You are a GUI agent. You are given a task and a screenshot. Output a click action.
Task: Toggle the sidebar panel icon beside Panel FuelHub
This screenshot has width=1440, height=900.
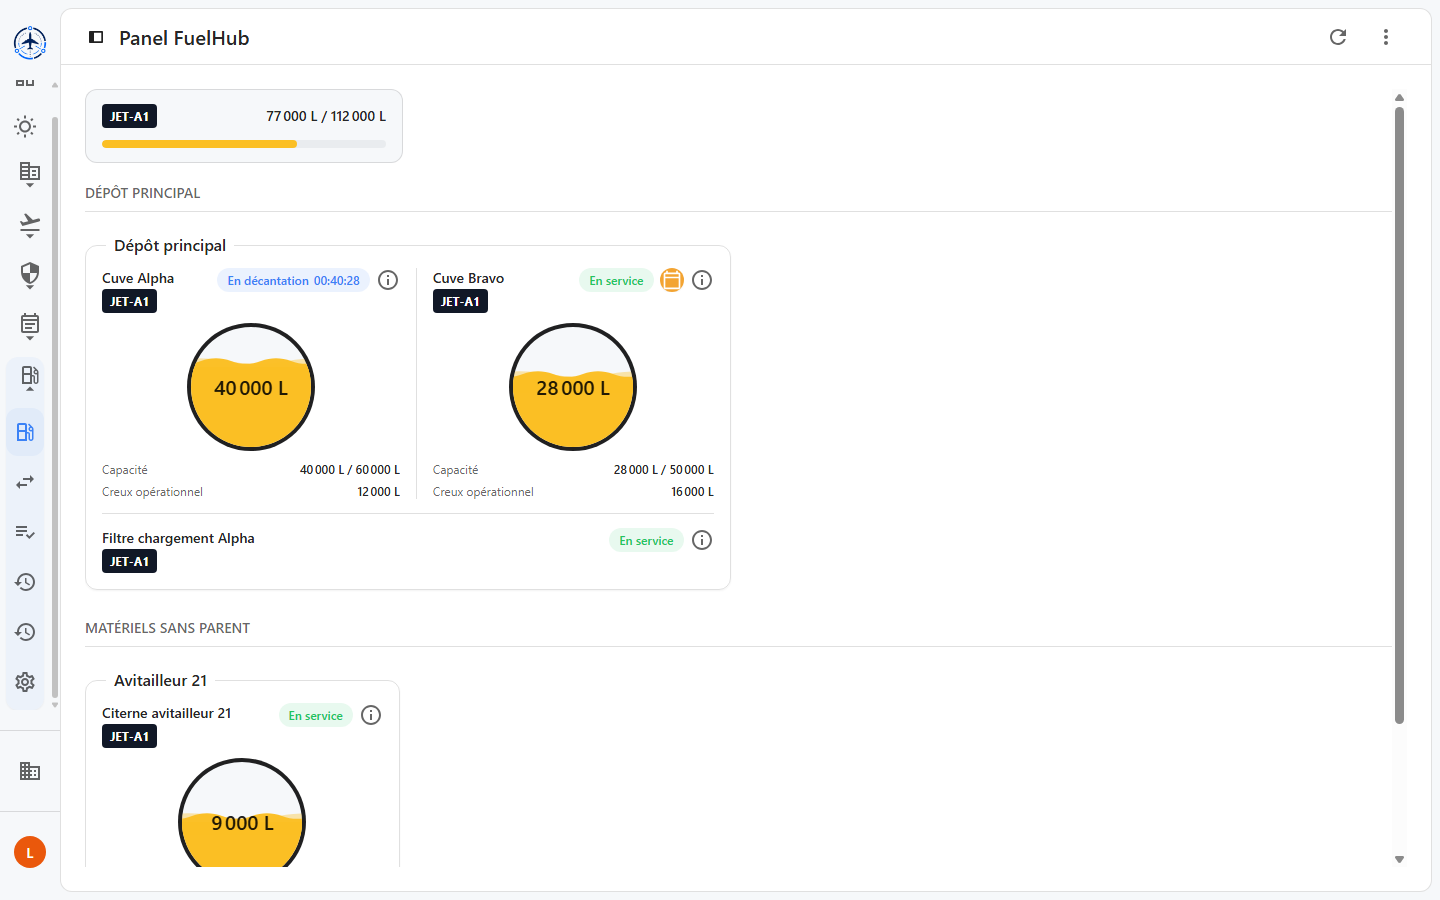coord(96,37)
